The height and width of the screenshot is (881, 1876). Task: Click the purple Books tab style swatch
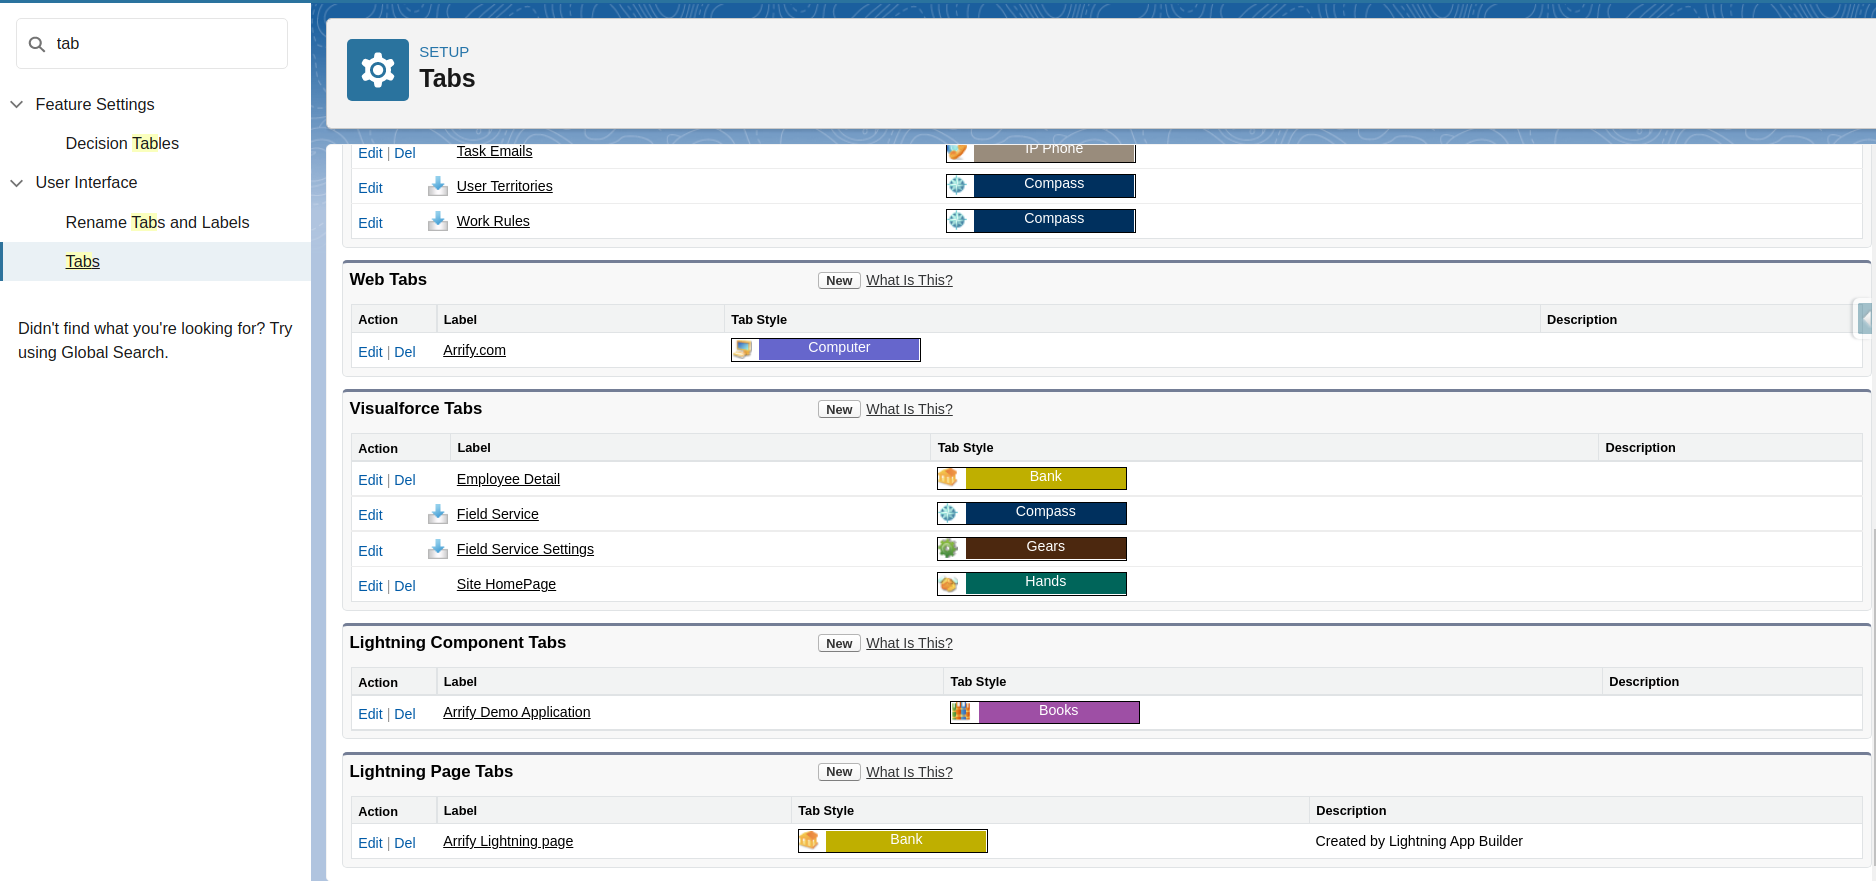coord(1058,712)
